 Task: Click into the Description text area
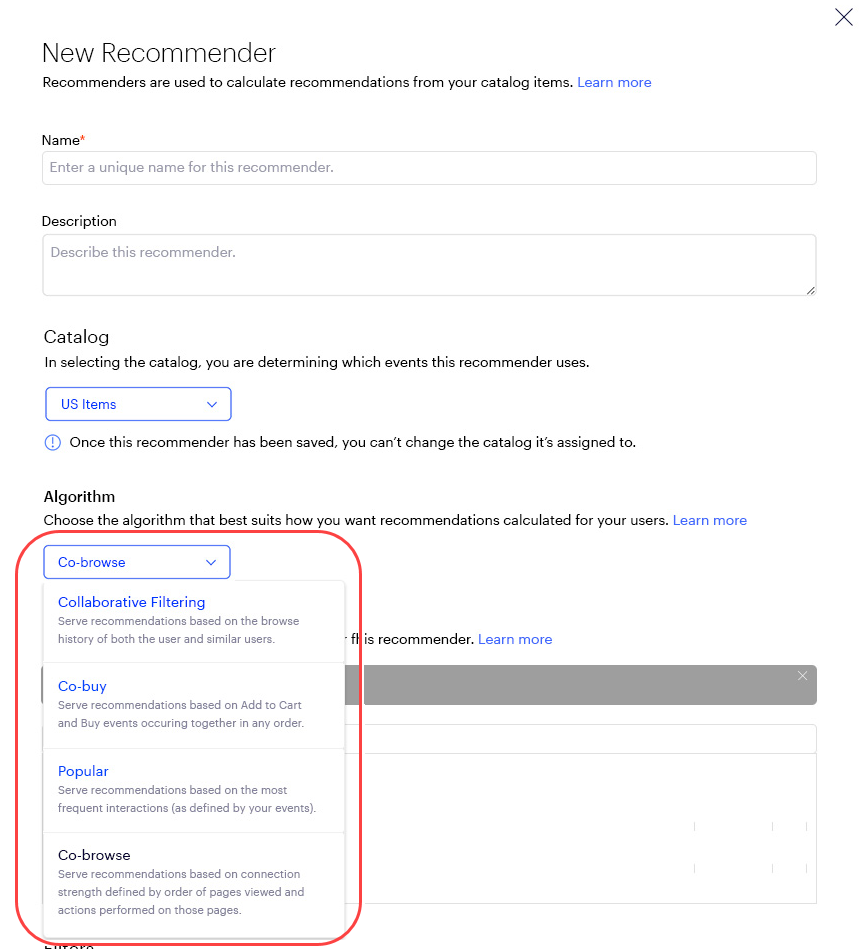429,265
